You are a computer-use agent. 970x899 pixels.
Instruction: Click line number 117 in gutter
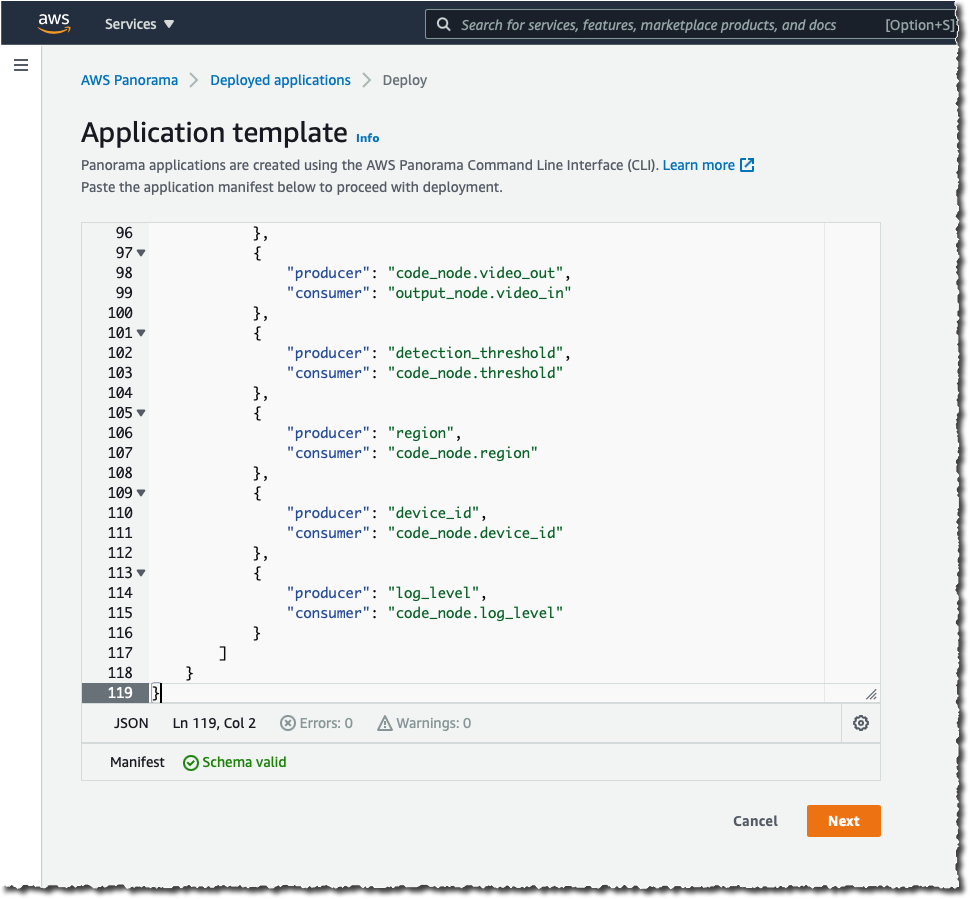point(120,653)
